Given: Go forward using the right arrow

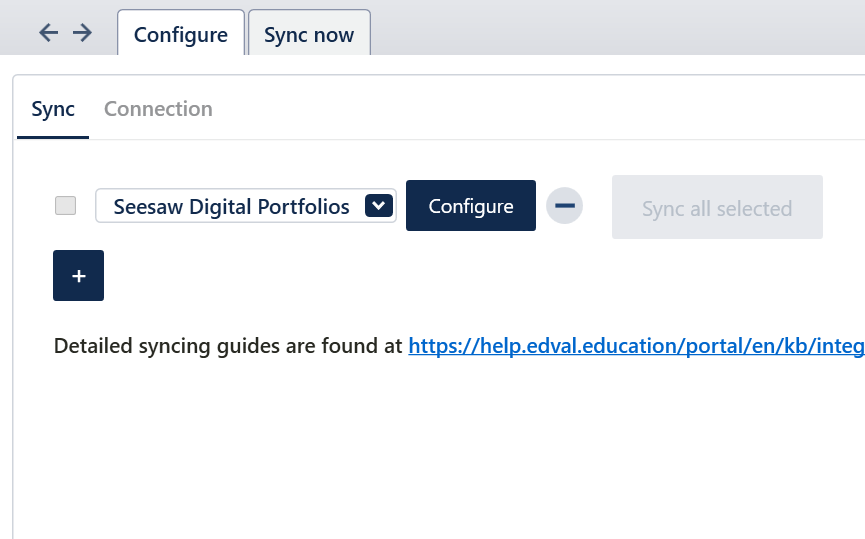Looking at the screenshot, I should (x=82, y=33).
